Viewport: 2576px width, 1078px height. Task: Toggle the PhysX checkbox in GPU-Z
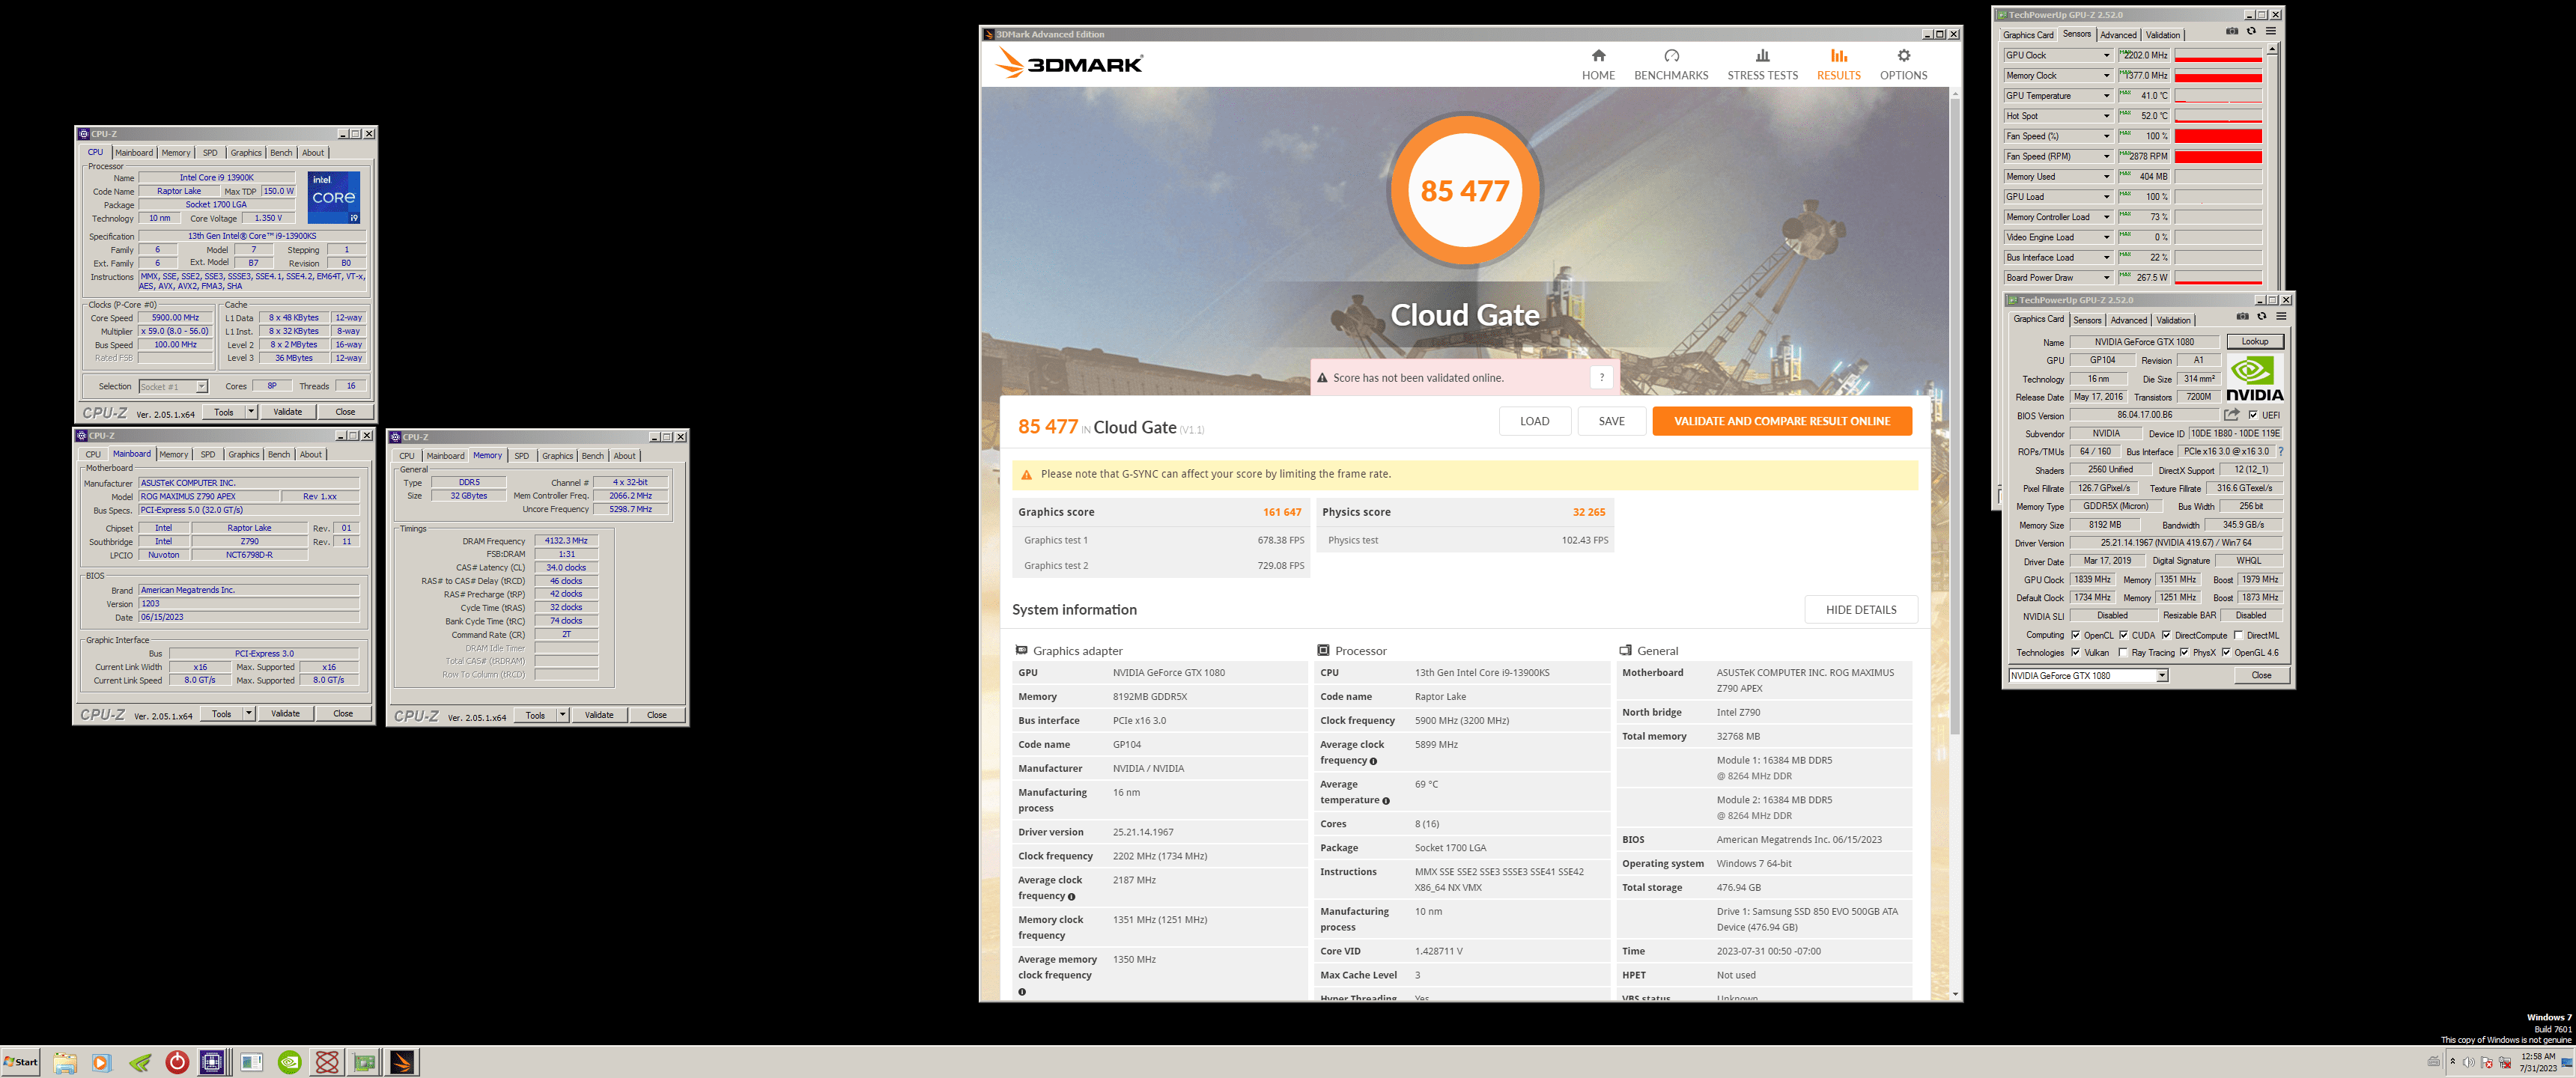[x=2184, y=653]
